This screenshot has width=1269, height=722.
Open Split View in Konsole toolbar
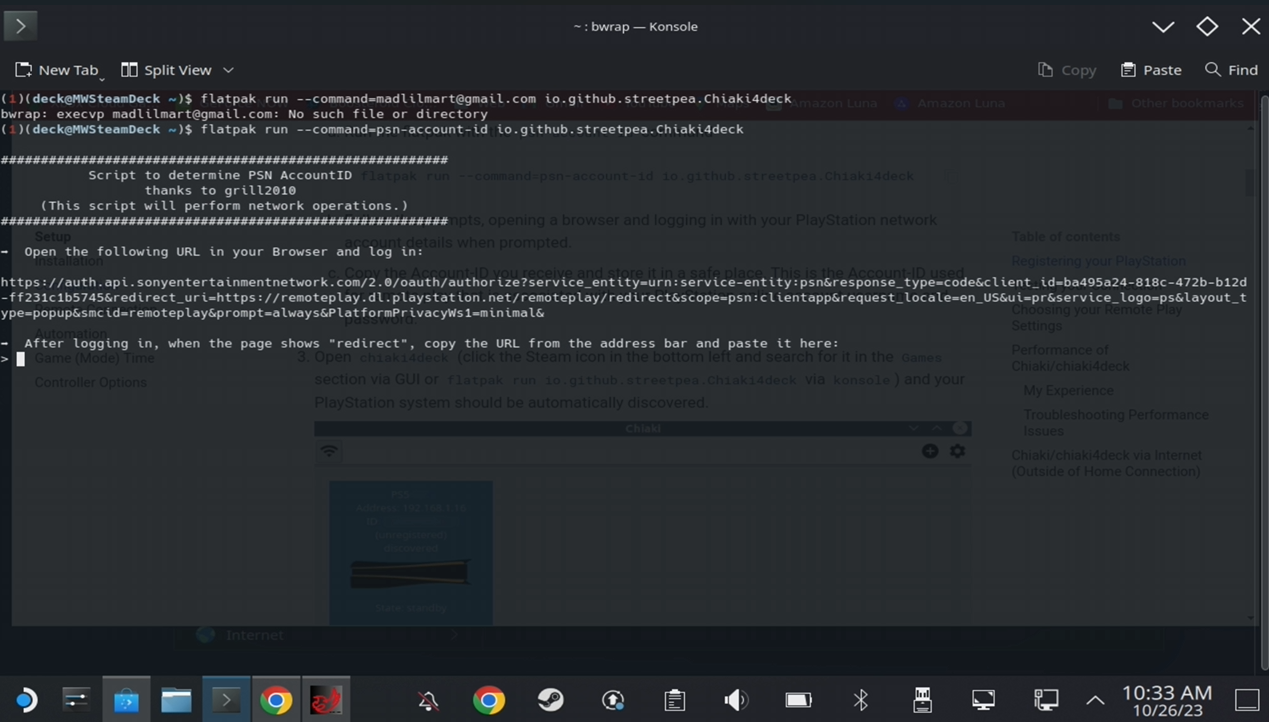tap(166, 70)
